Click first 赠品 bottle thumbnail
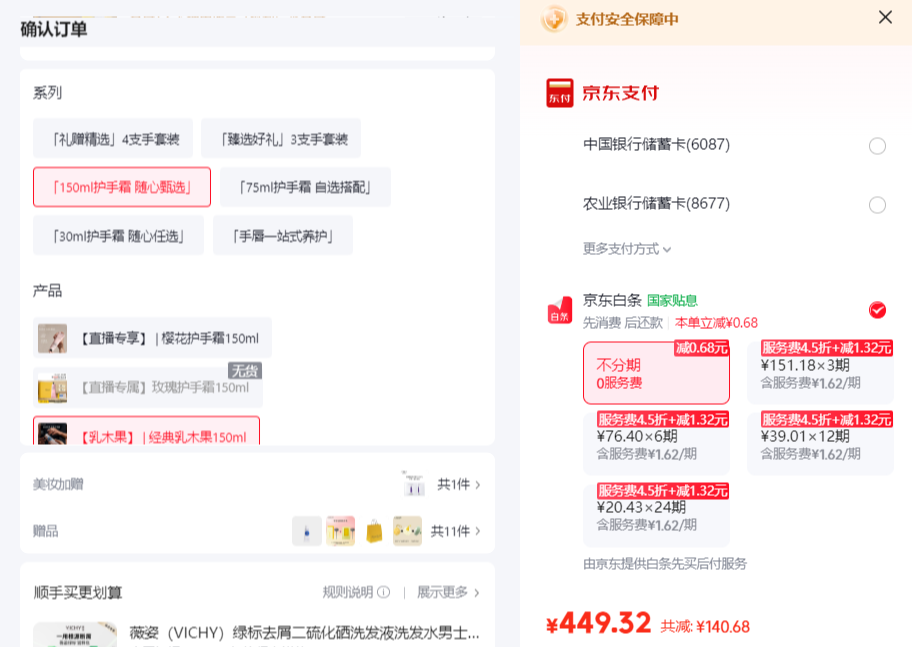The image size is (912, 647). (307, 531)
